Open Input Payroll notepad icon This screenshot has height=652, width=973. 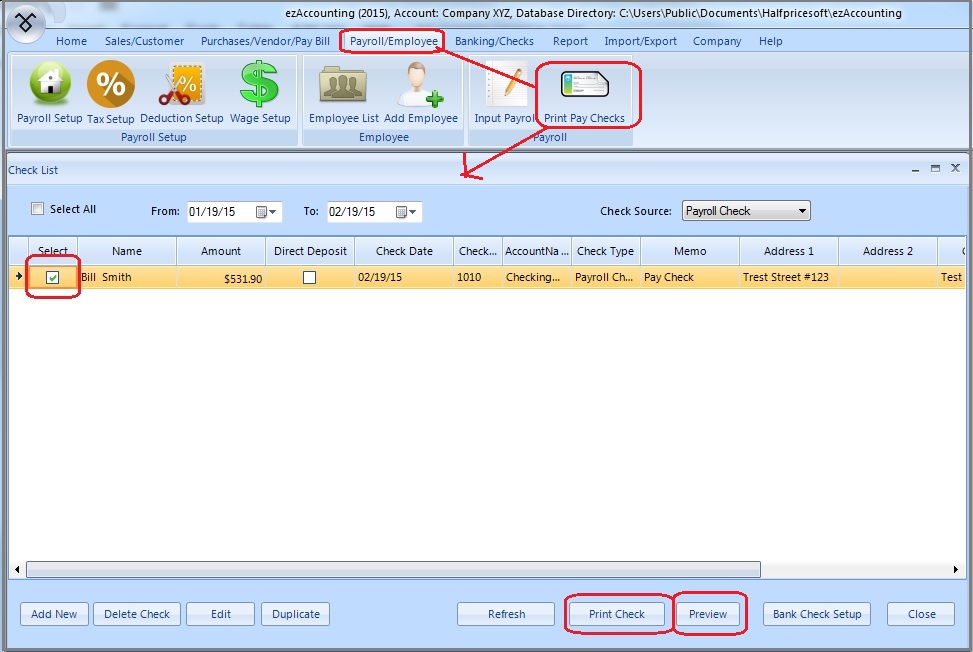click(x=505, y=86)
